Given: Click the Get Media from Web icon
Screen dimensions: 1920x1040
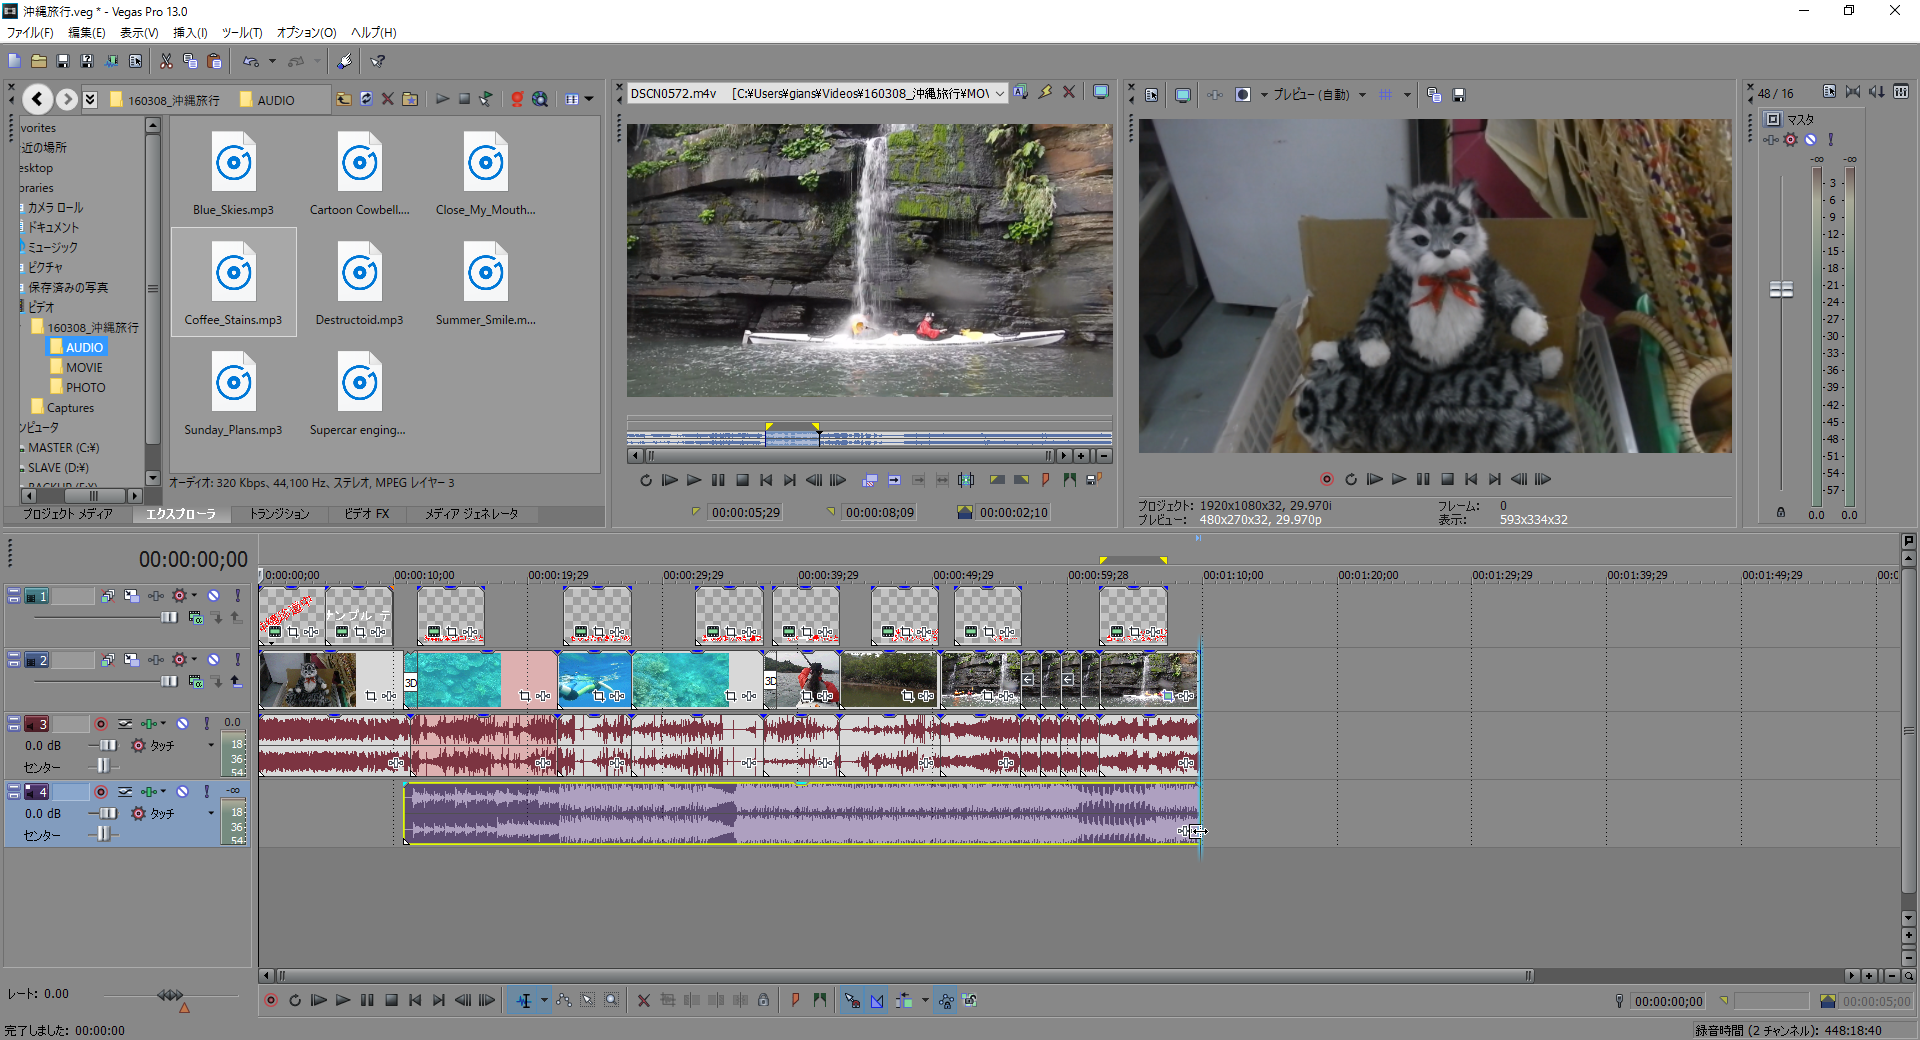Looking at the screenshot, I should 540,99.
